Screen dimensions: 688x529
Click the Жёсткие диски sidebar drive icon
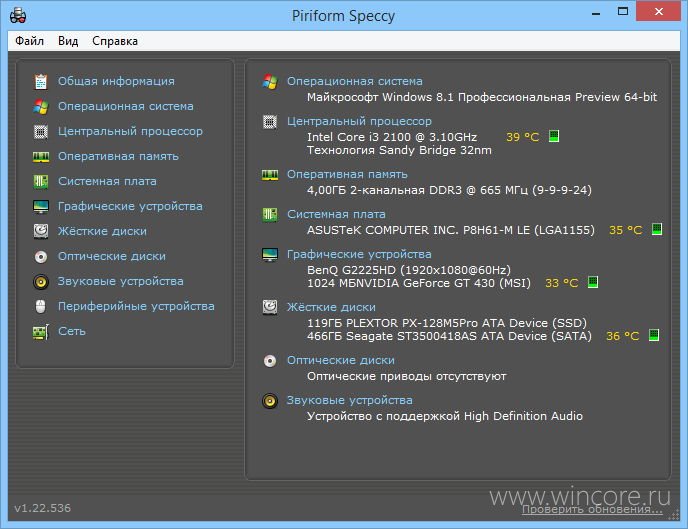[x=41, y=231]
